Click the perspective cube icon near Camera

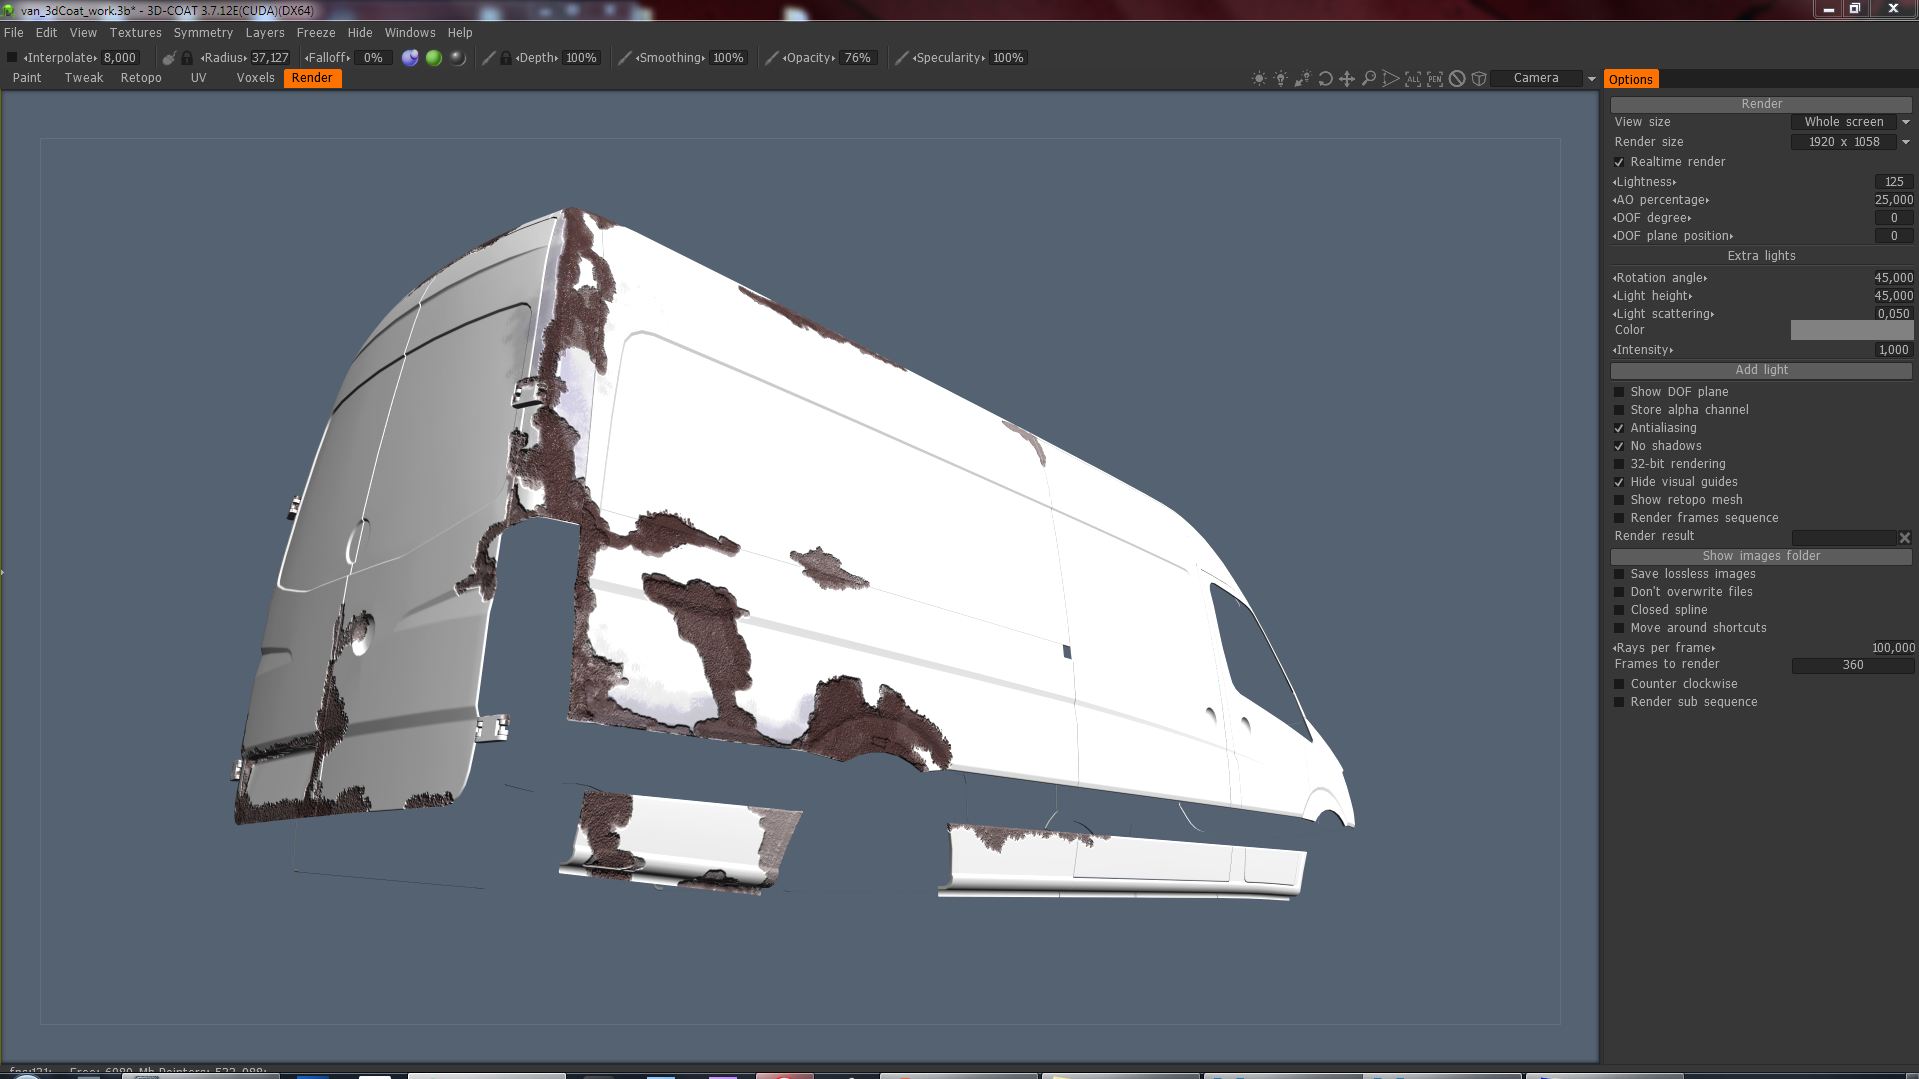point(1479,78)
